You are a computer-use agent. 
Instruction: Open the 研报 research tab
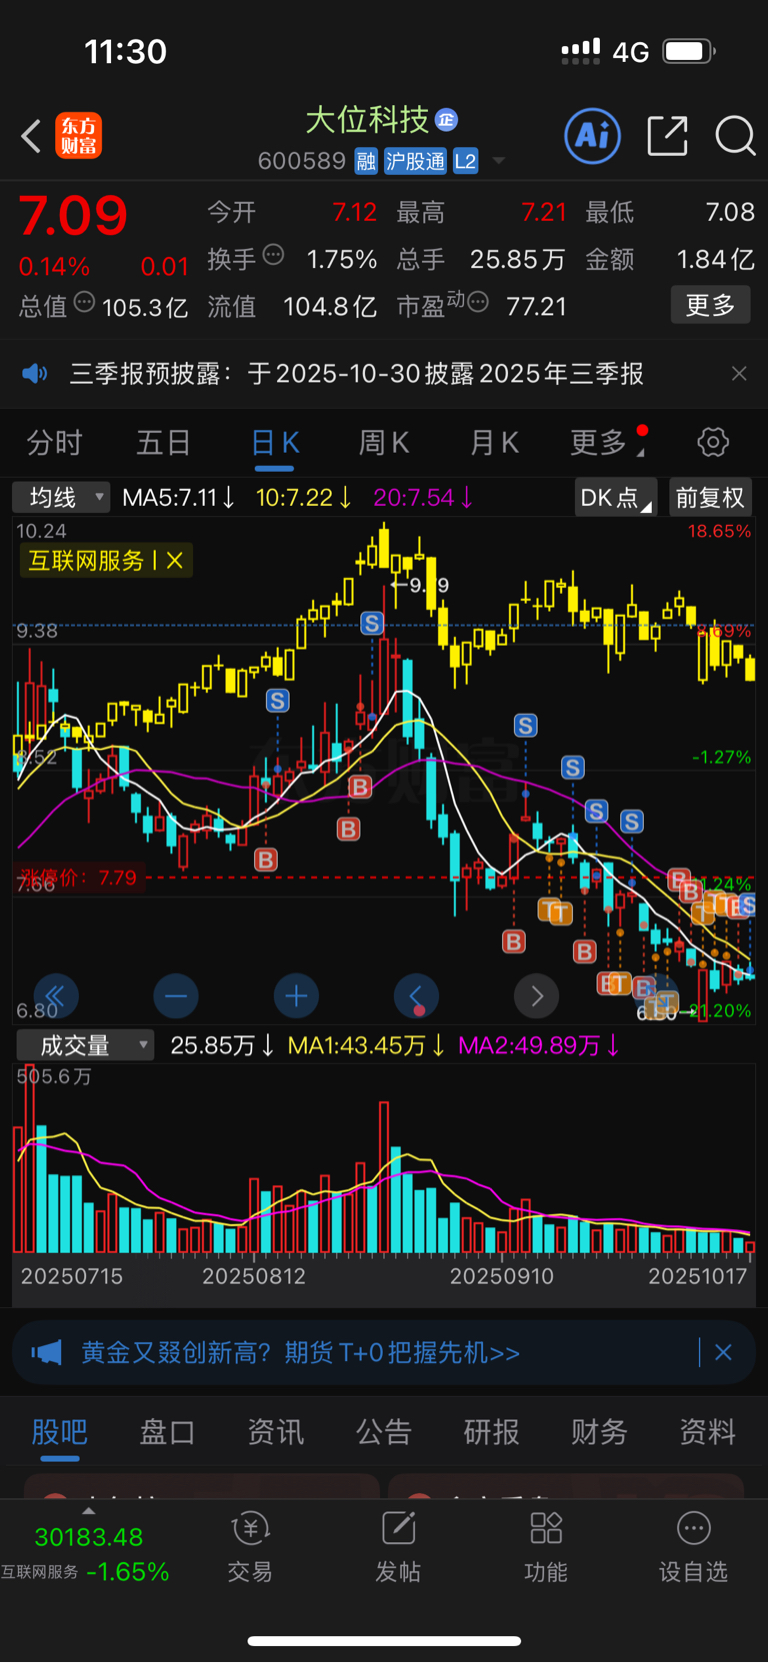(x=491, y=1432)
